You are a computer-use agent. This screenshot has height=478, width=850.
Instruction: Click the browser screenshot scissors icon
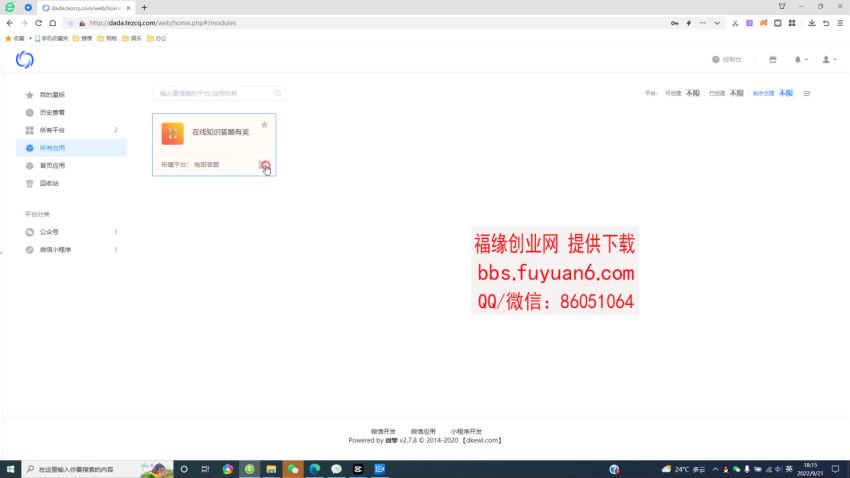click(736, 23)
